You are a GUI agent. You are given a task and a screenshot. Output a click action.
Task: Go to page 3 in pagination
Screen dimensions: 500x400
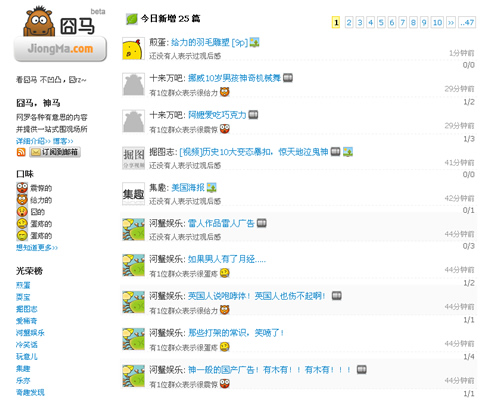(360, 22)
